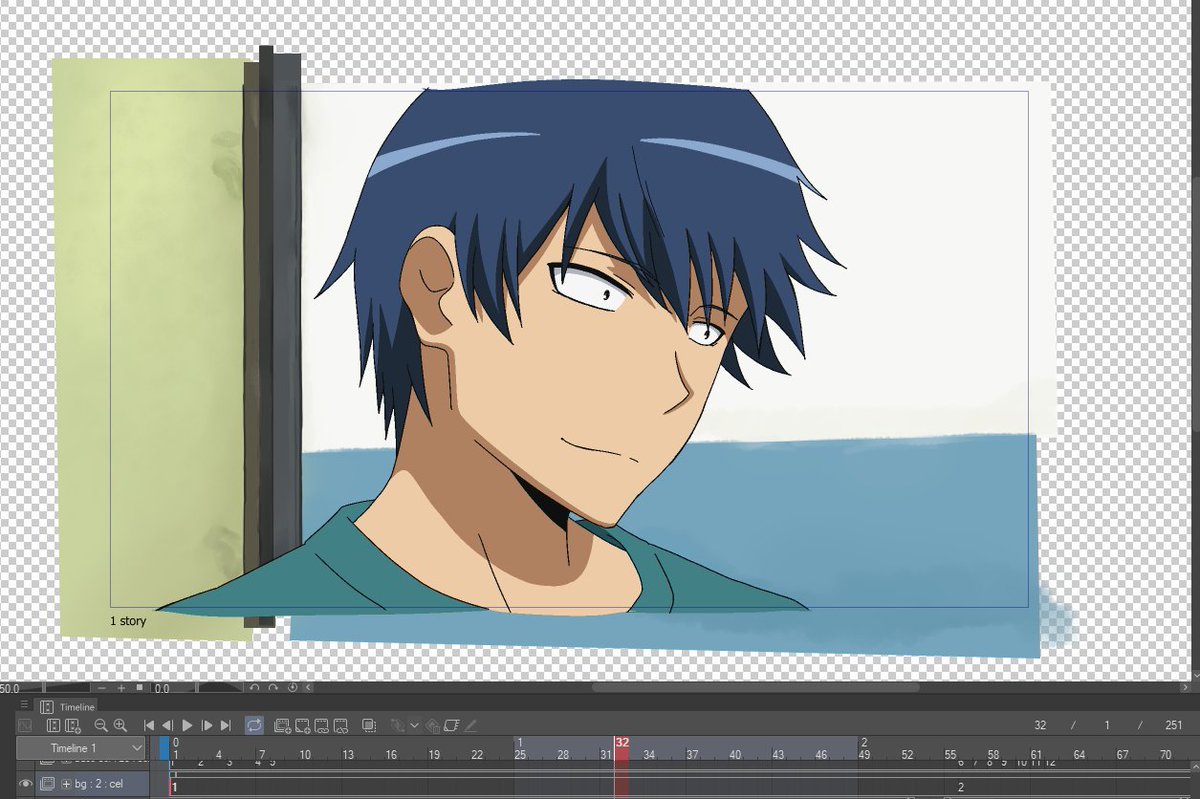
Task: Click the blue start frame marker
Action: pyautogui.click(x=164, y=748)
